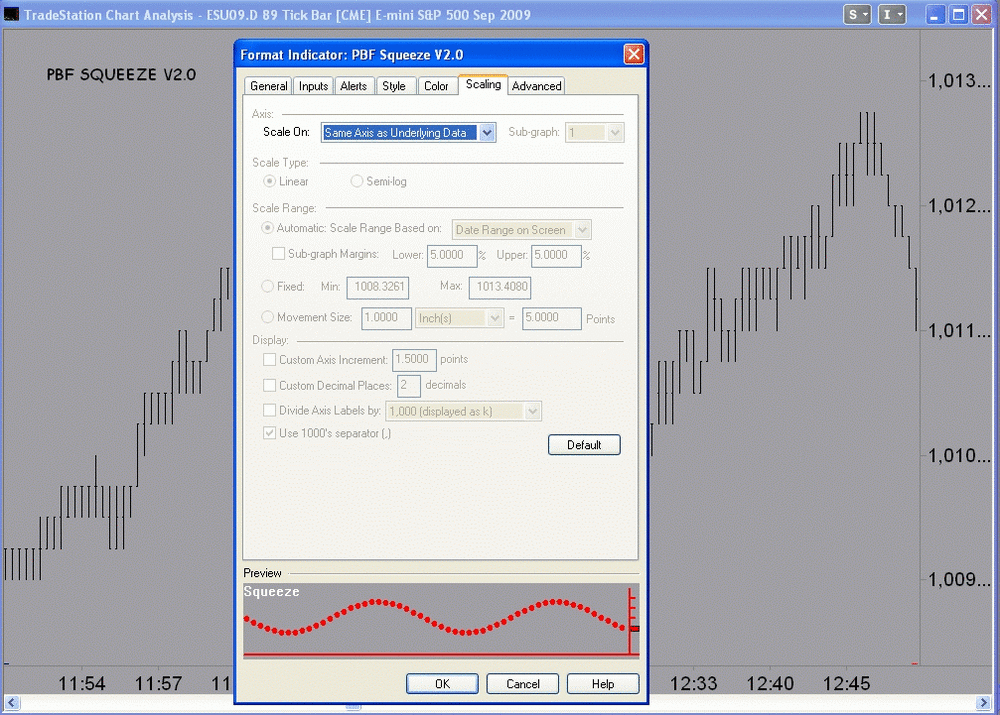Click the 1,011 price axis label
The image size is (1000, 715).
pos(959,330)
